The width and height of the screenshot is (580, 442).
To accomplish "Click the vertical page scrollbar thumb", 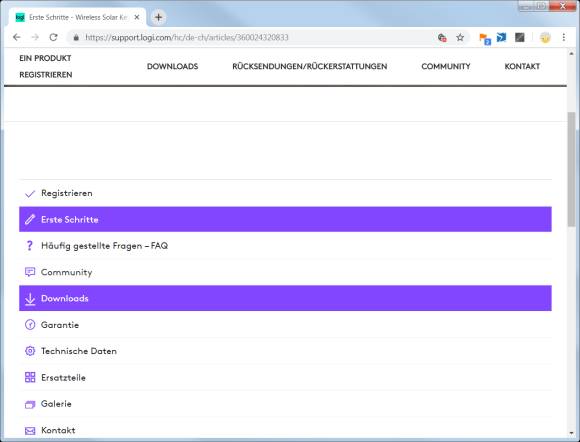I will 571,169.
